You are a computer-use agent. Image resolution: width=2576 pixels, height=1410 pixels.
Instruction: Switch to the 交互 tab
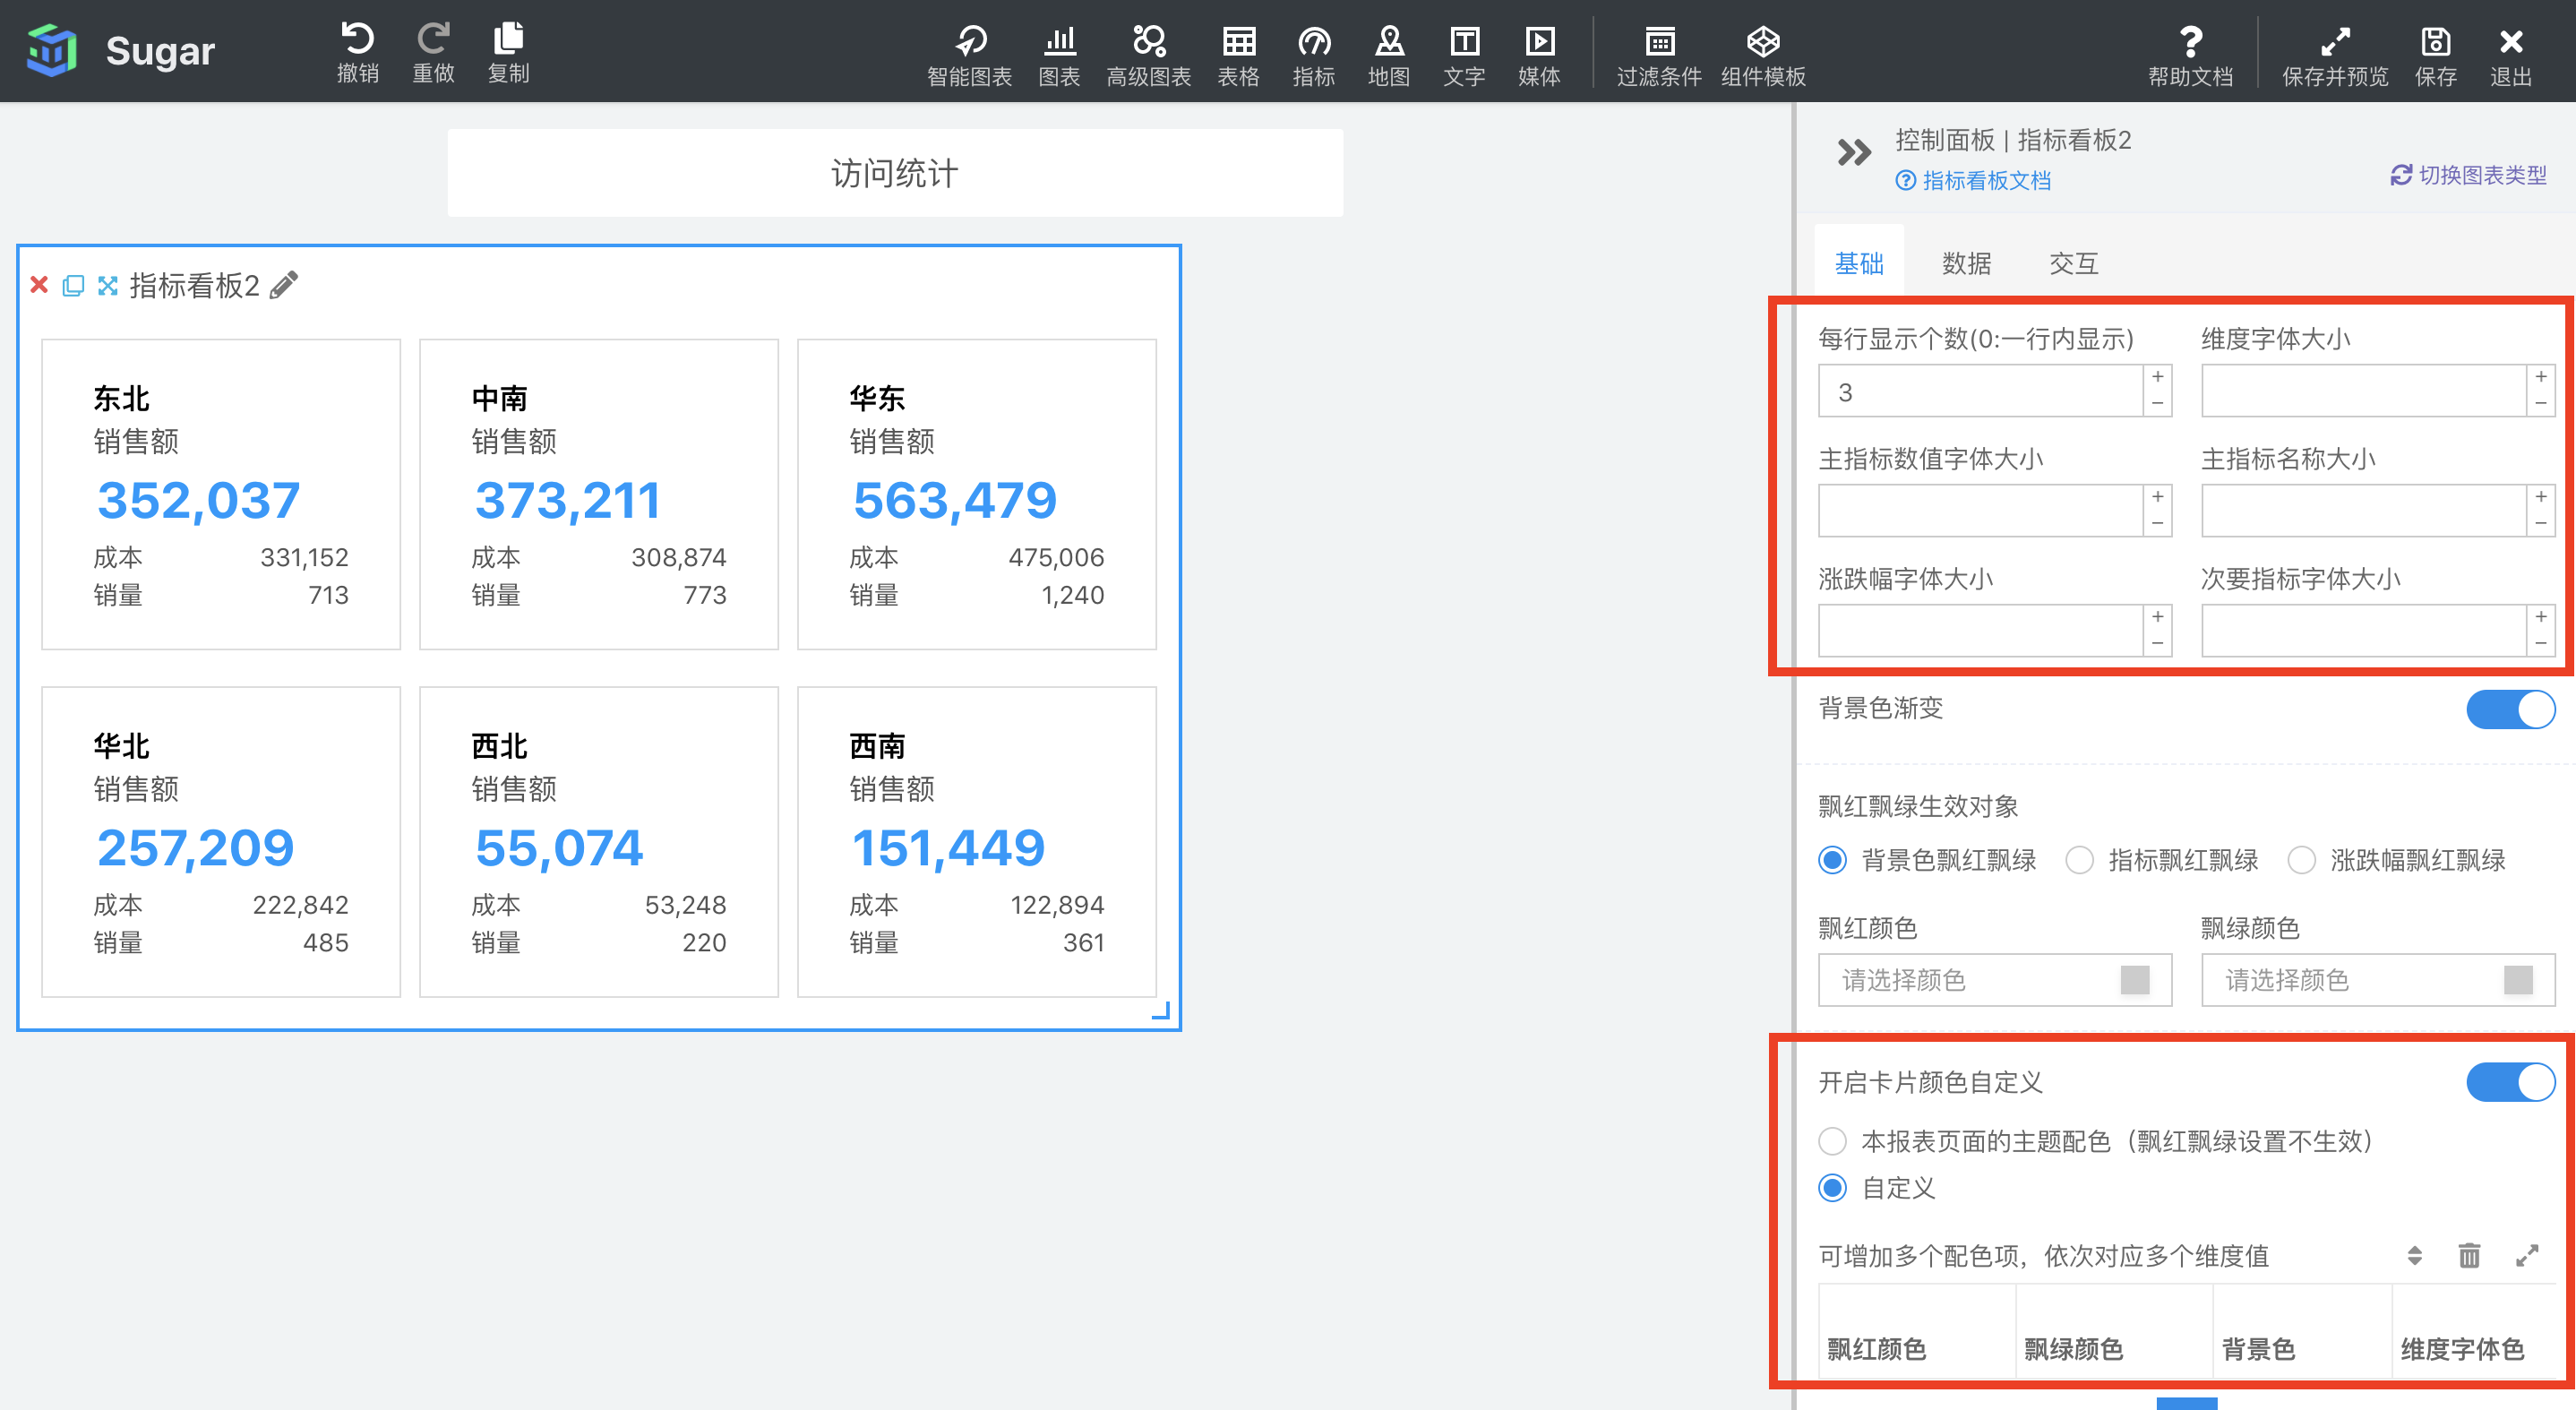(2073, 263)
